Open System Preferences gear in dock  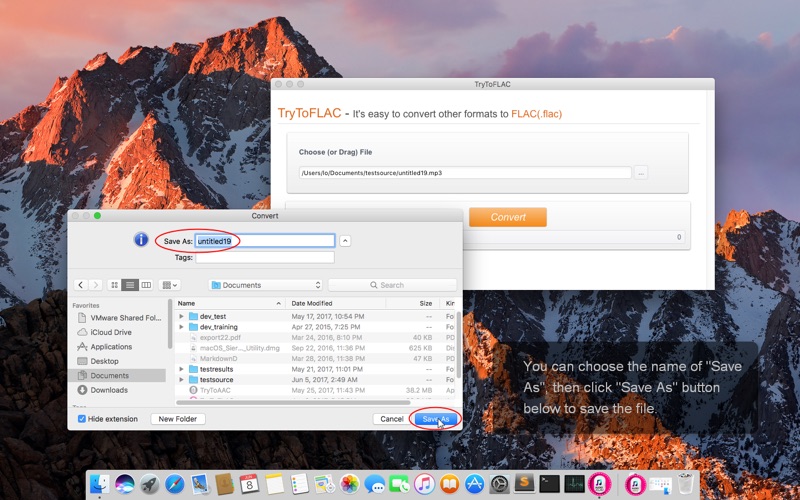499,483
